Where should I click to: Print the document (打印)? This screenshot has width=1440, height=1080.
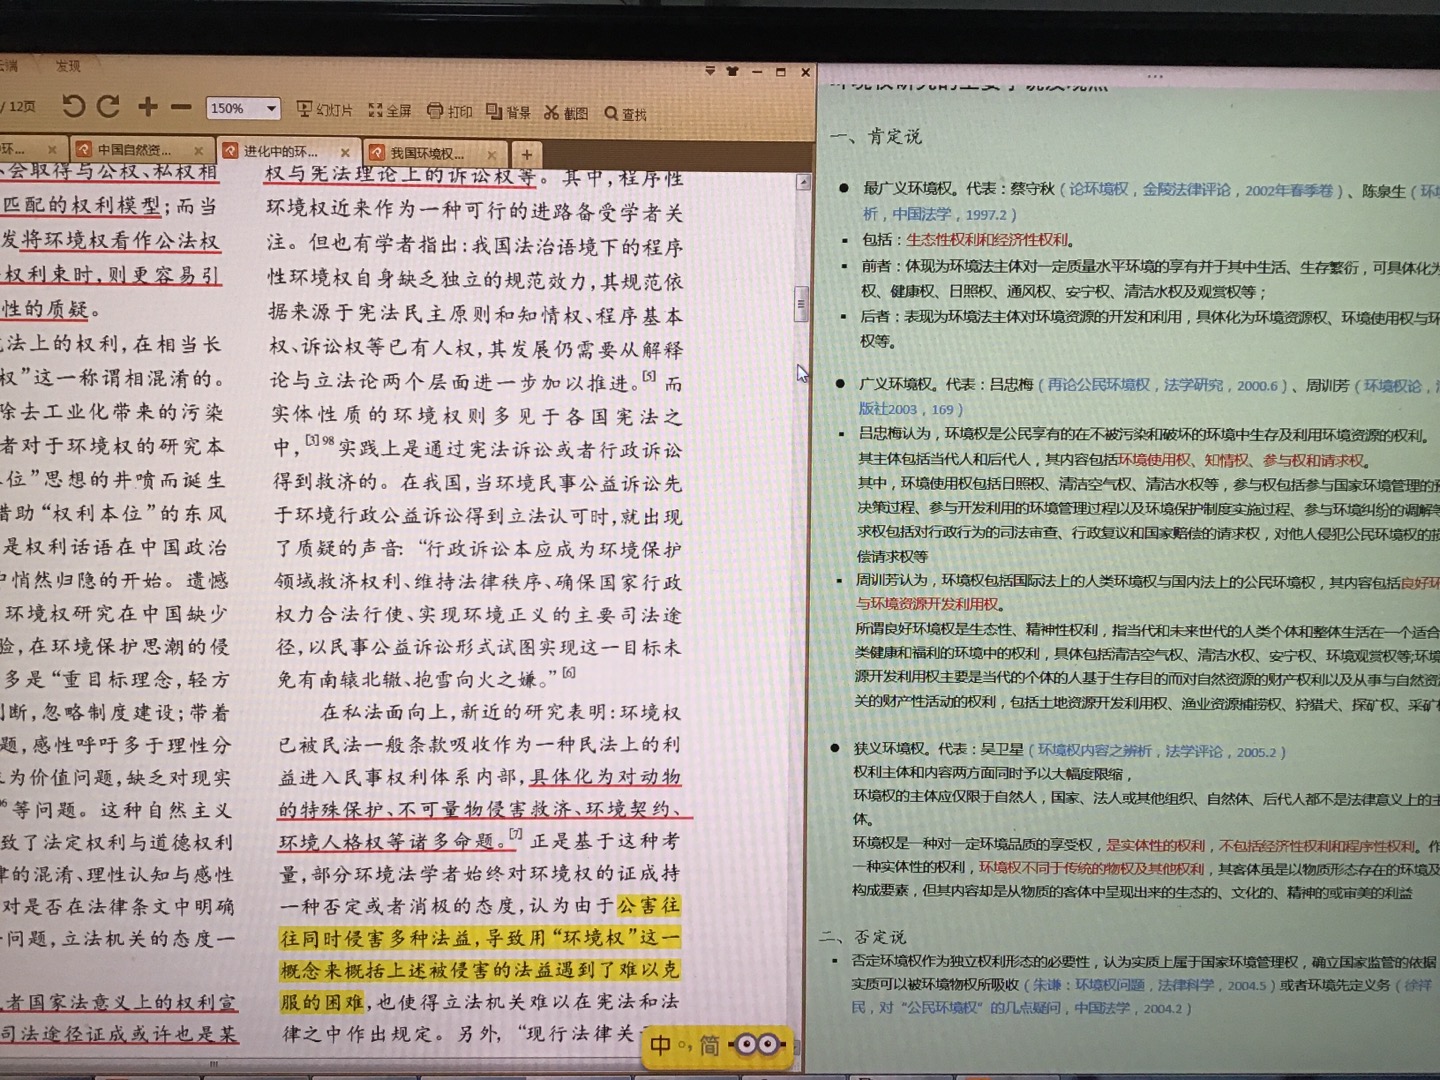(x=449, y=112)
